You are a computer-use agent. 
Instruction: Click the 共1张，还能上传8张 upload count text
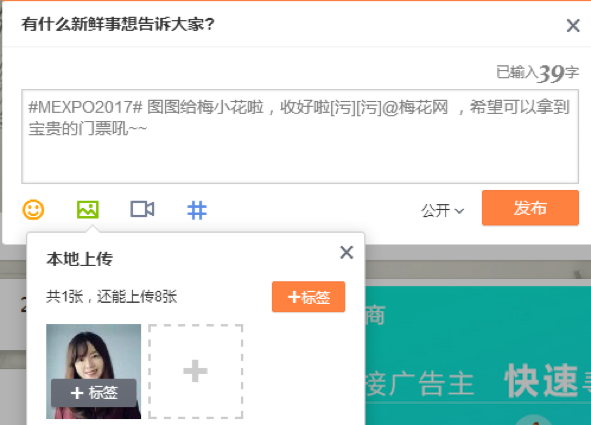coord(112,297)
